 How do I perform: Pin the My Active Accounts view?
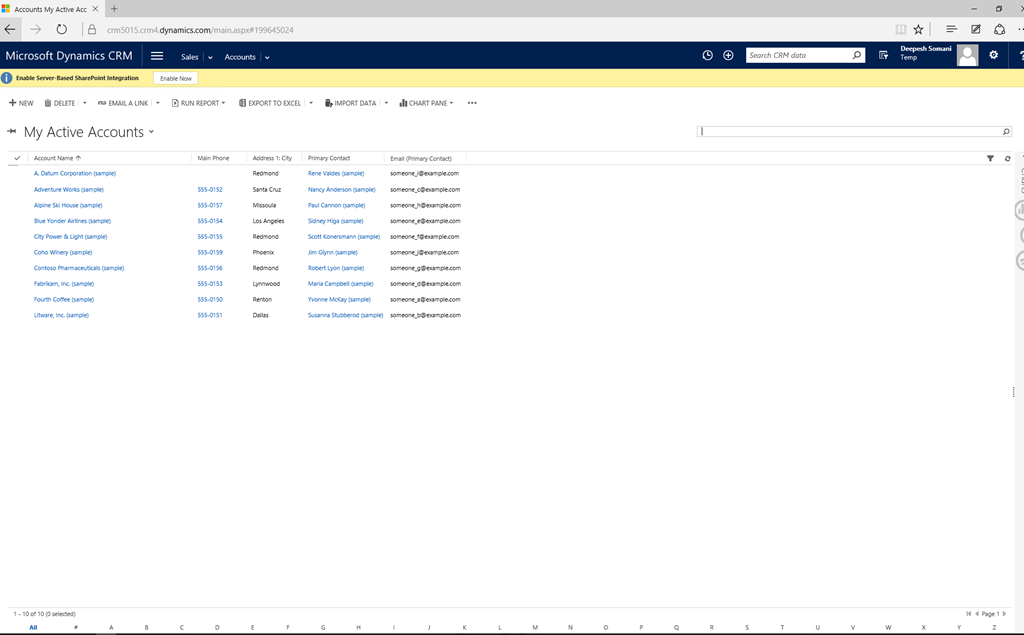pos(12,132)
